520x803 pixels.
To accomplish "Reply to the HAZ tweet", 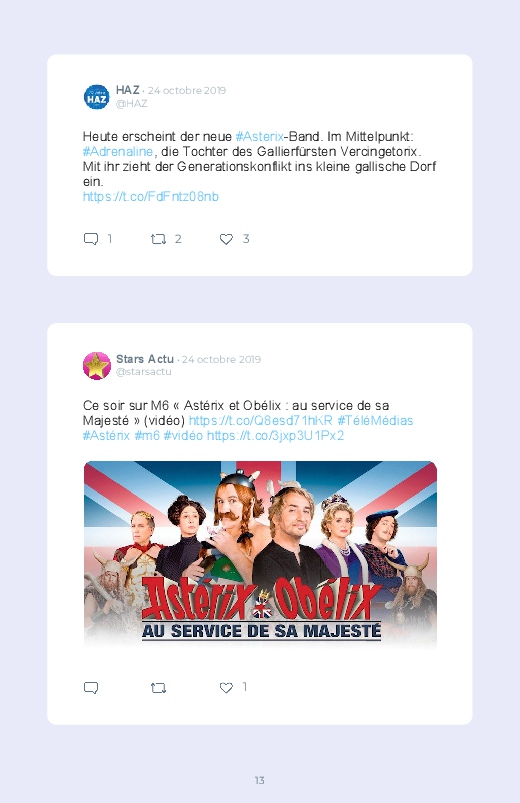I will [91, 239].
